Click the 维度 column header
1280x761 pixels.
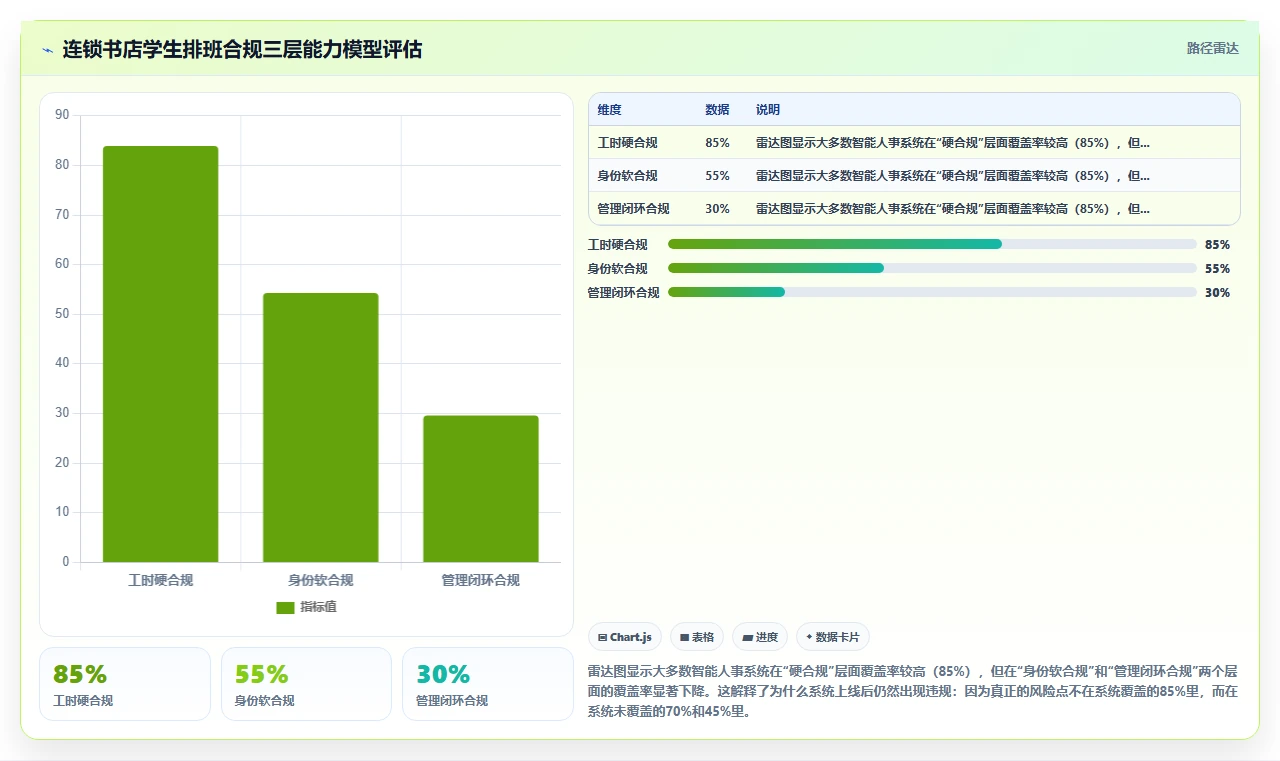coord(610,110)
